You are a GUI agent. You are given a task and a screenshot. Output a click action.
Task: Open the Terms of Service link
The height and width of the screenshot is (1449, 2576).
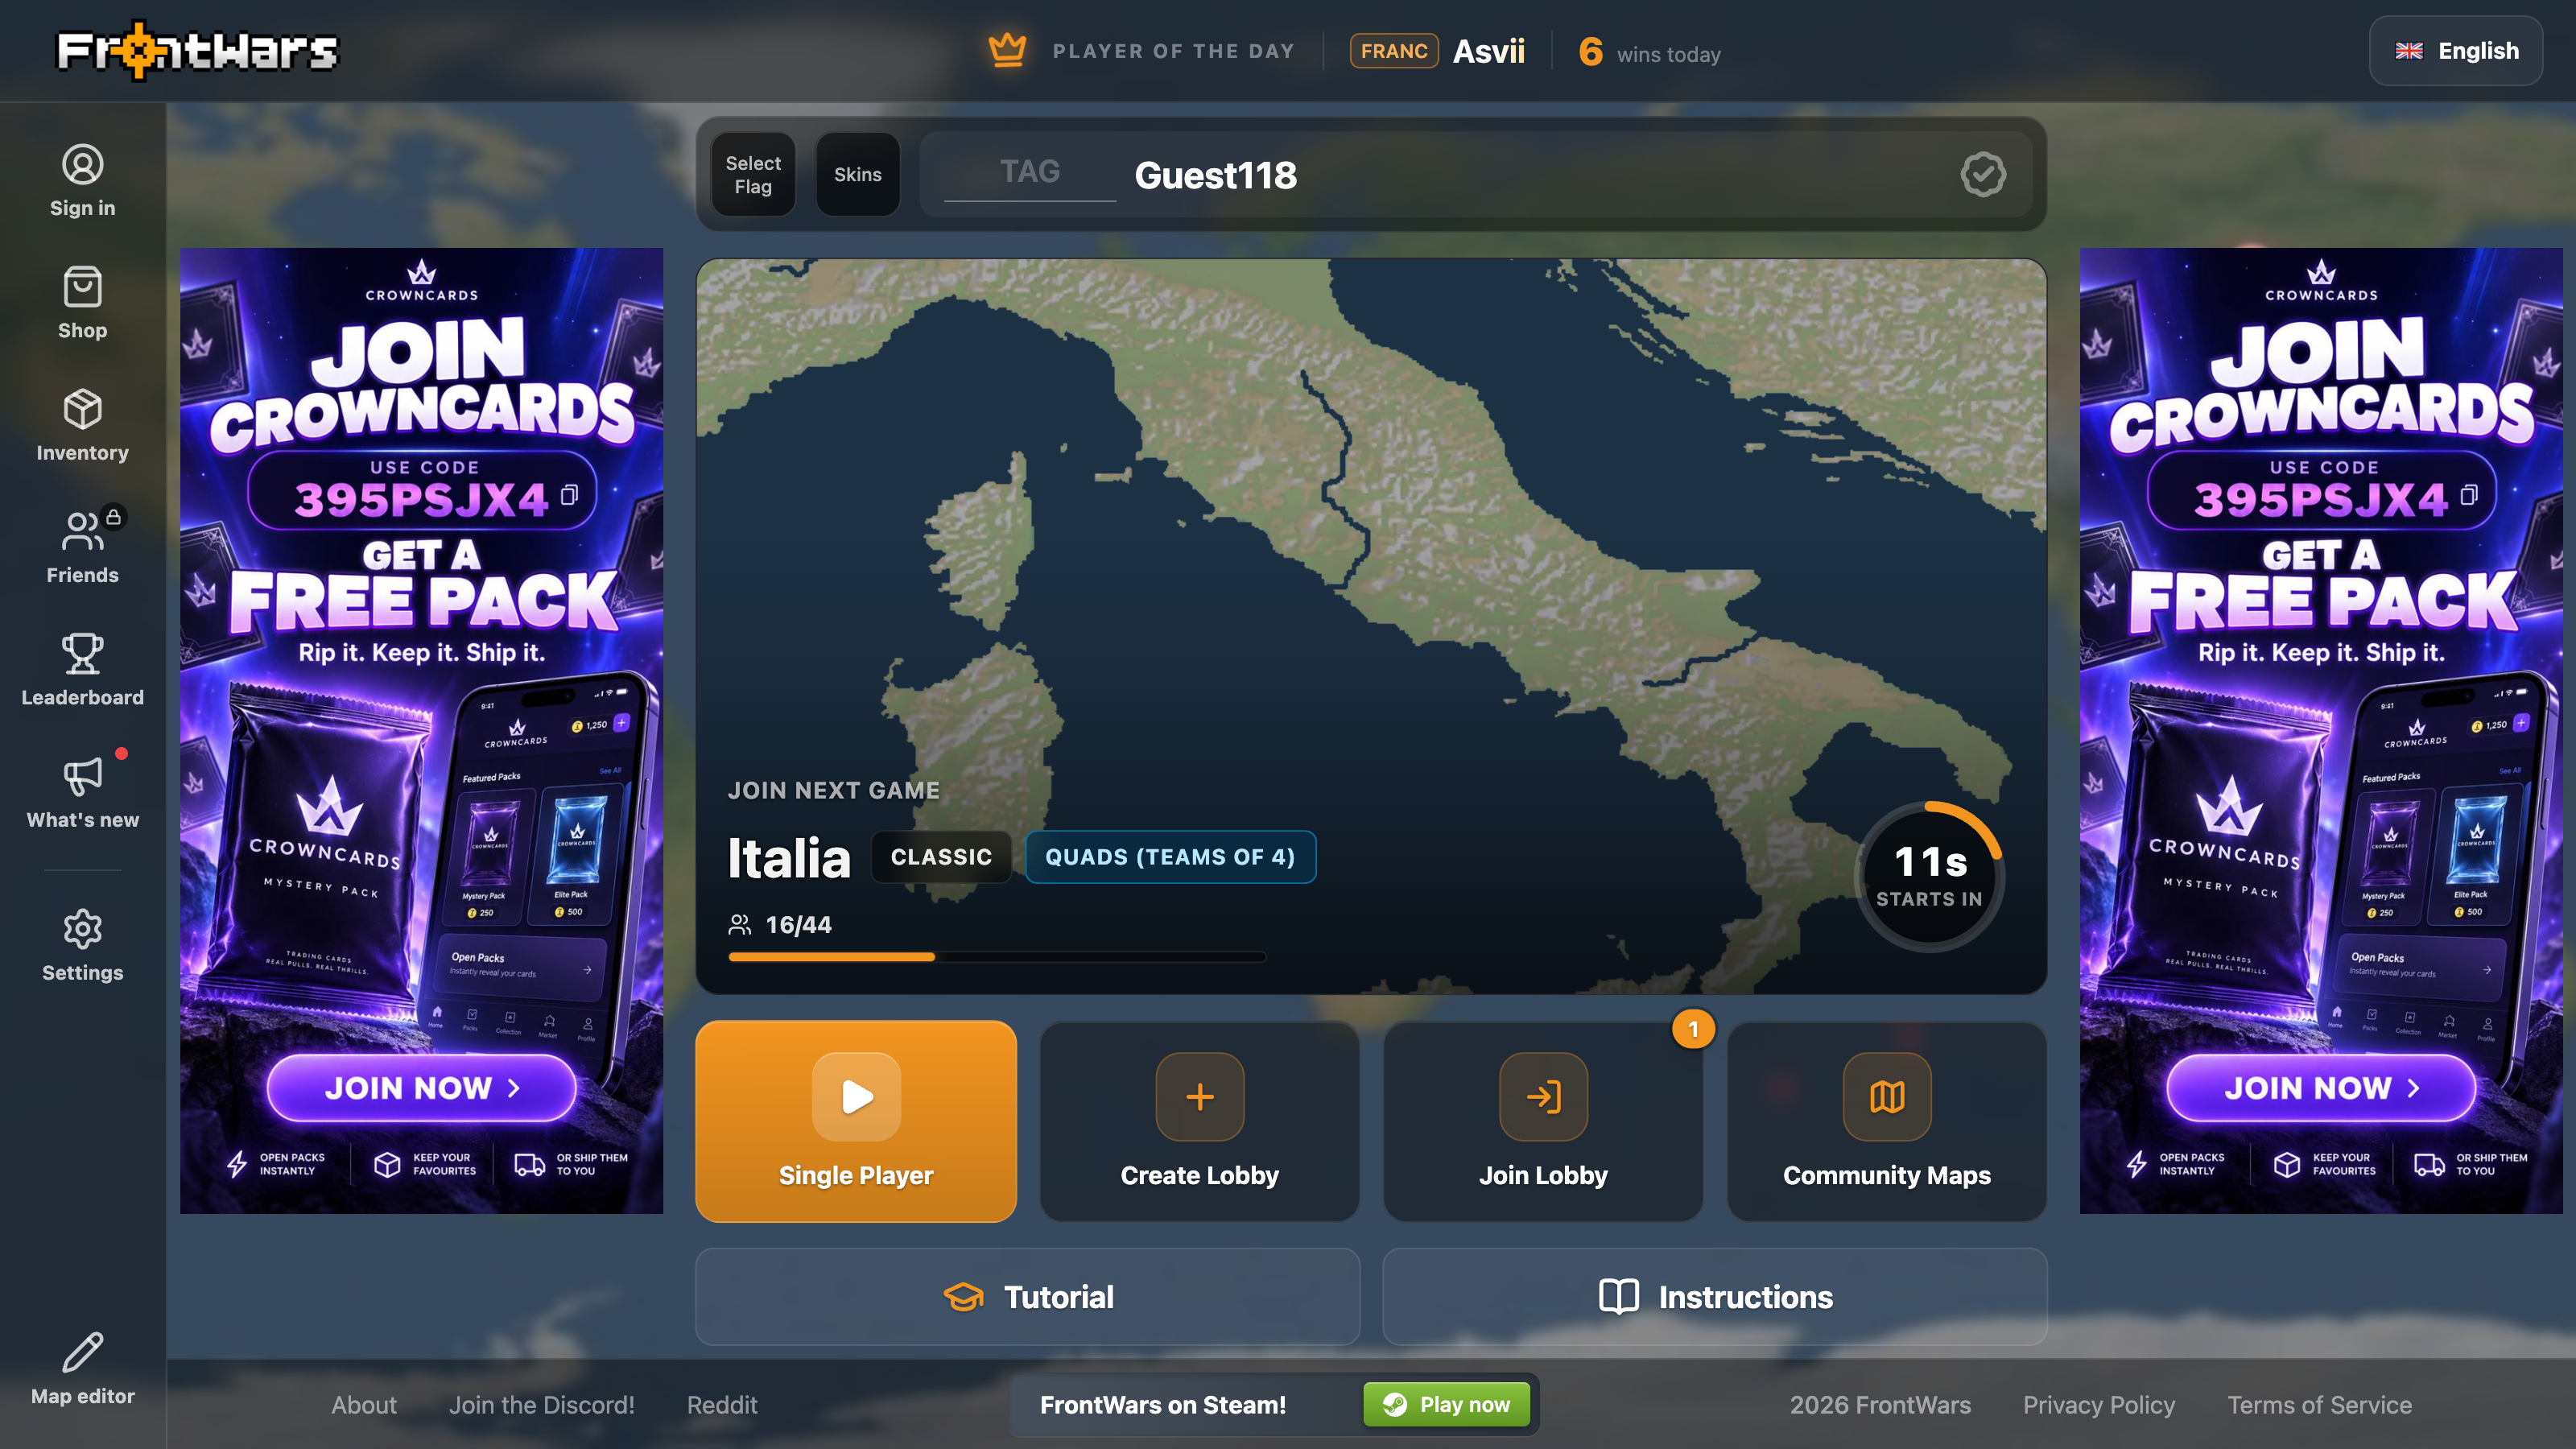tap(2319, 1405)
